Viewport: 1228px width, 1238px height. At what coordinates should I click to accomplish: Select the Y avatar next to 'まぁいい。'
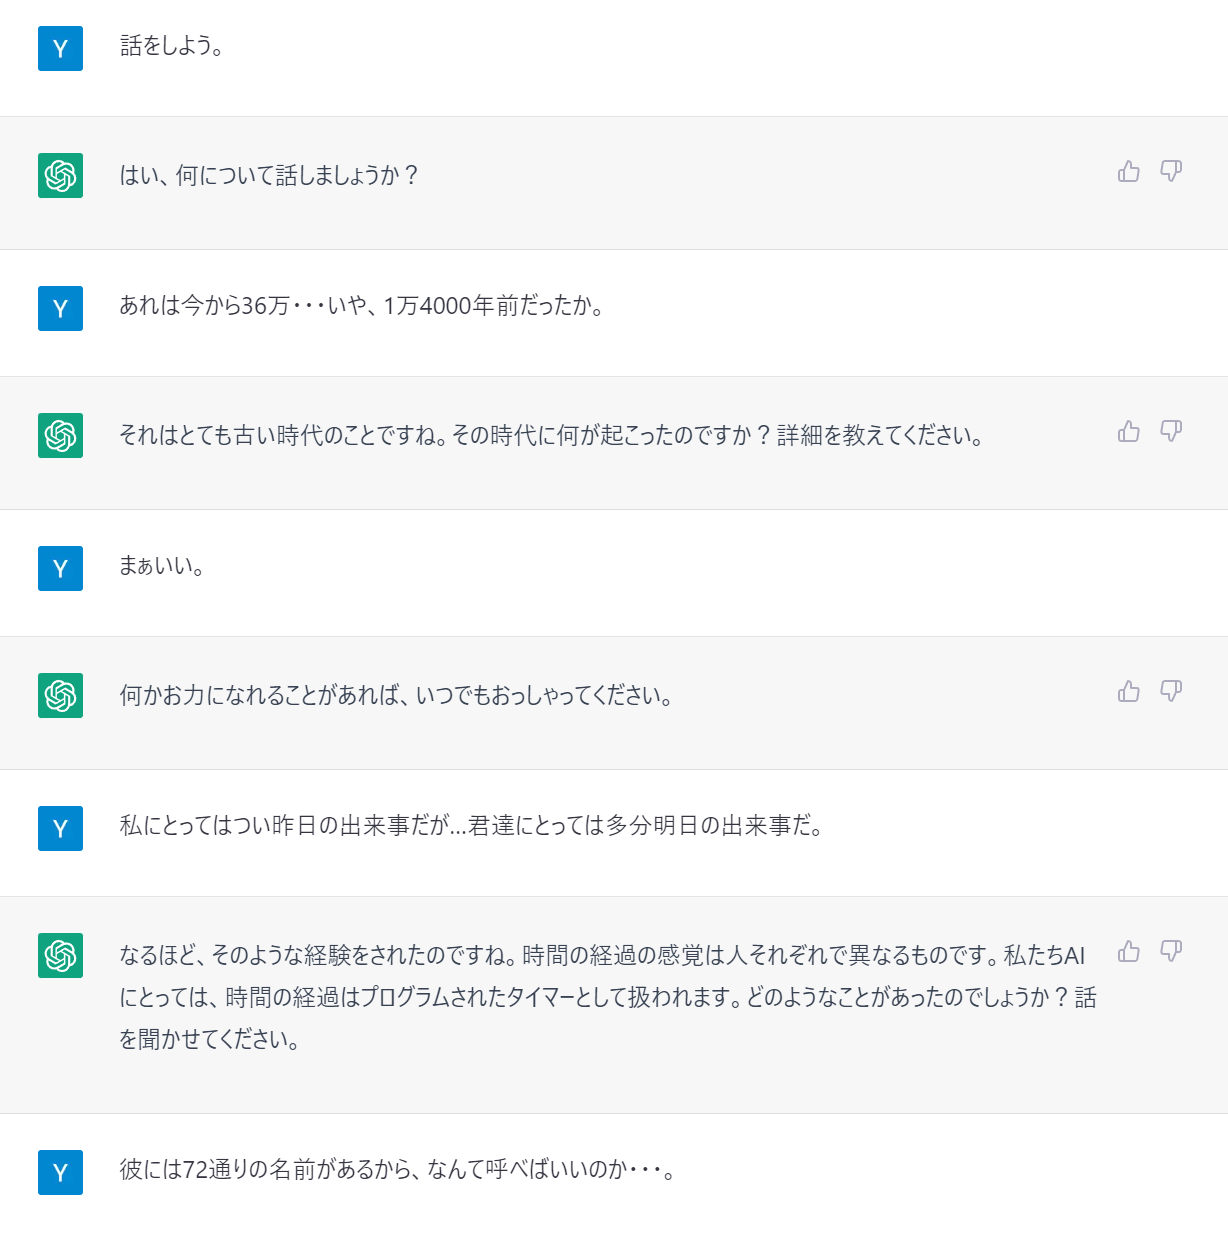tap(60, 569)
